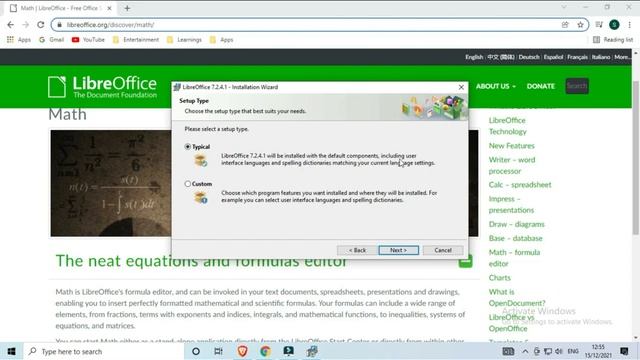Collapse the section with green minus icon
Screen dimensions: 640x360
coord(465,262)
